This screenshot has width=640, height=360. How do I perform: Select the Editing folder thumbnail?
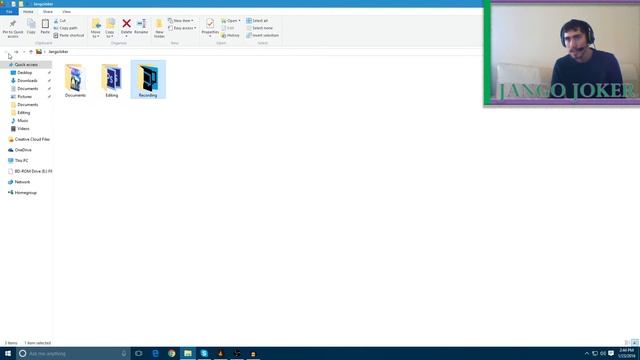(x=111, y=80)
